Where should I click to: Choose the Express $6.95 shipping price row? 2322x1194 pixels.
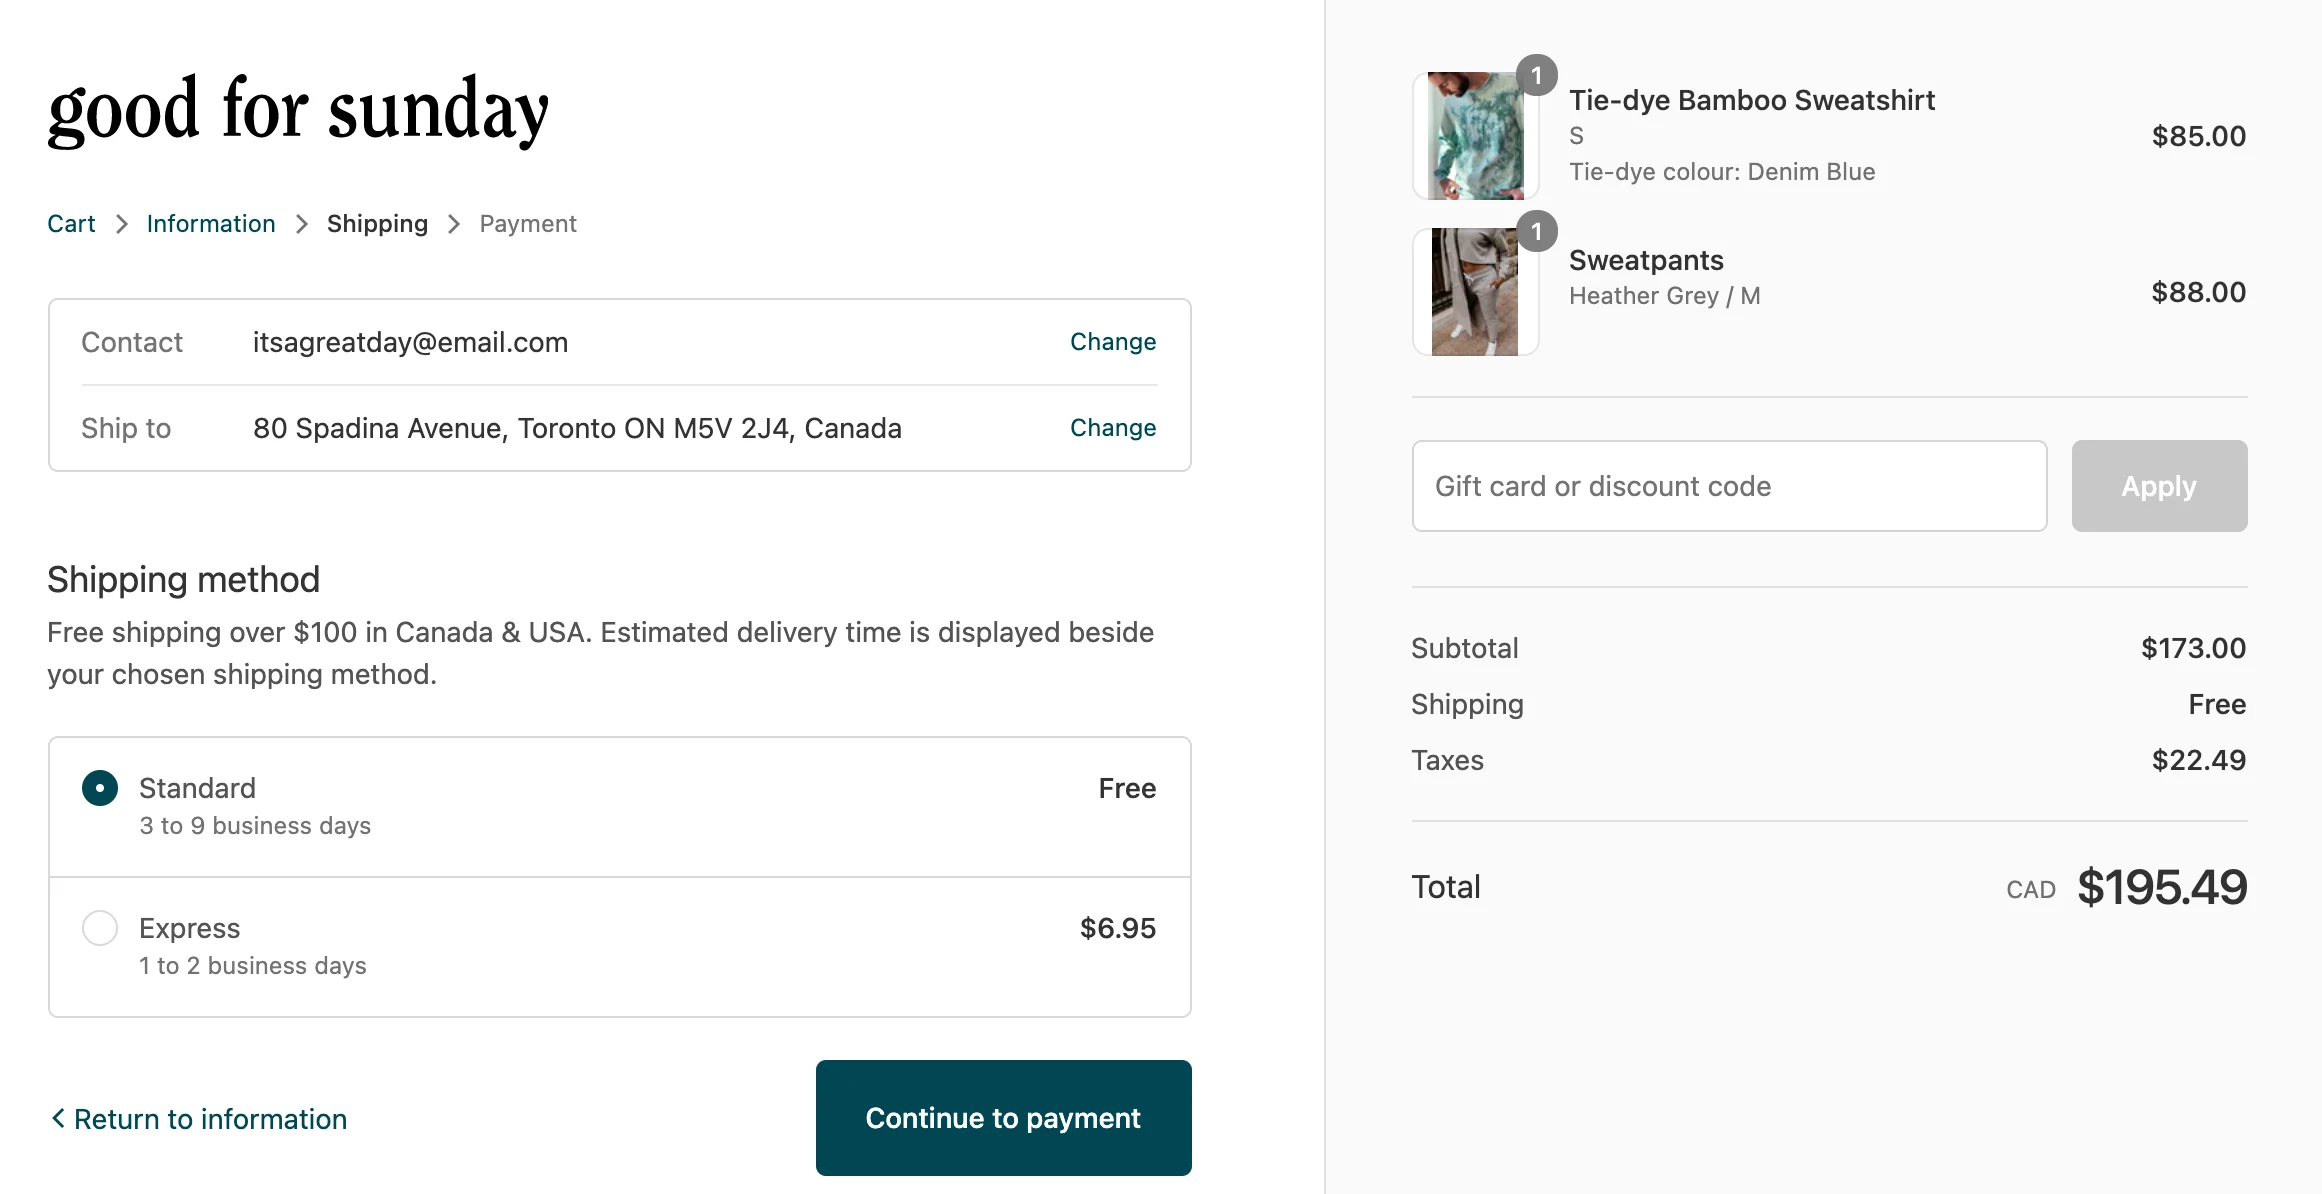pyautogui.click(x=1117, y=928)
